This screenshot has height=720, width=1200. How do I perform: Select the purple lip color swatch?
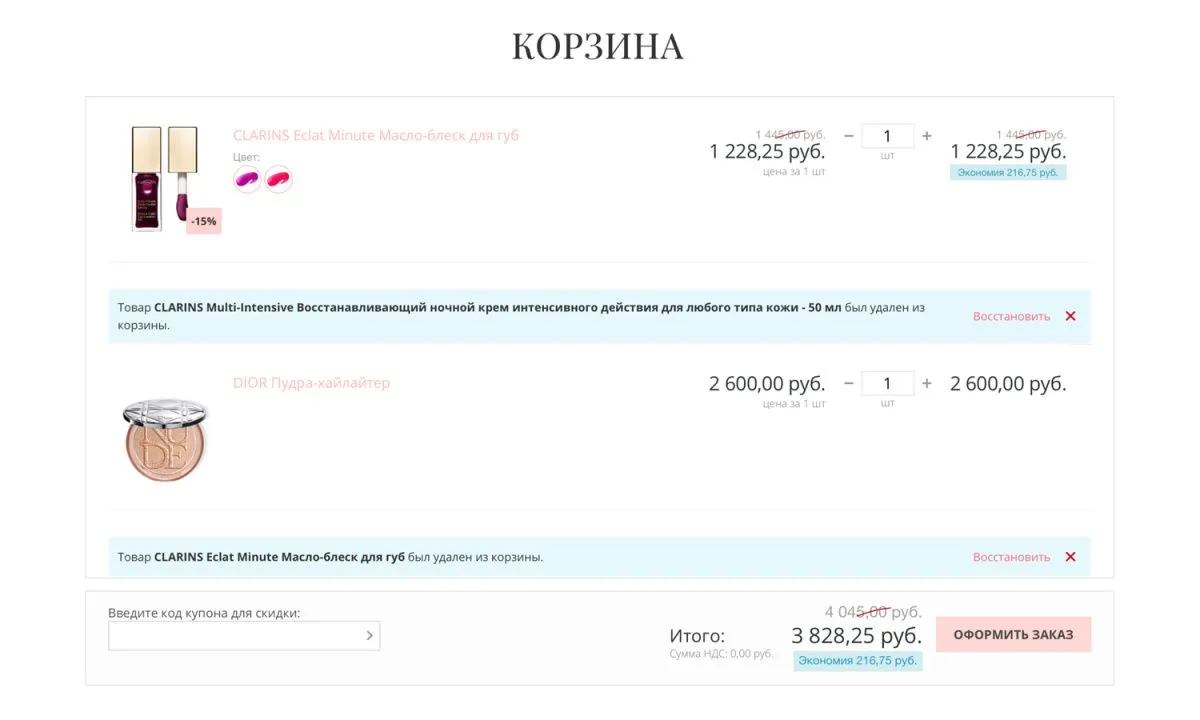247,179
